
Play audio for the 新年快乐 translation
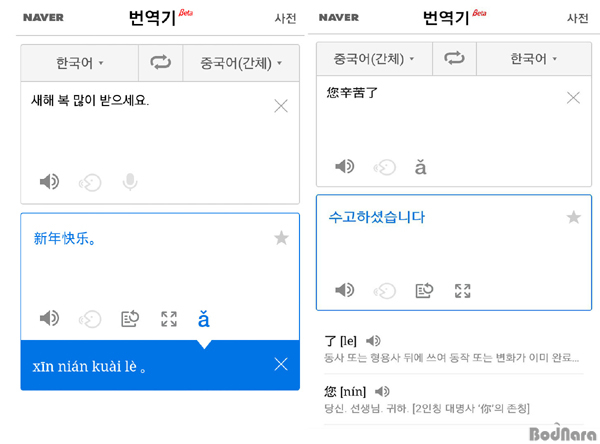(49, 319)
